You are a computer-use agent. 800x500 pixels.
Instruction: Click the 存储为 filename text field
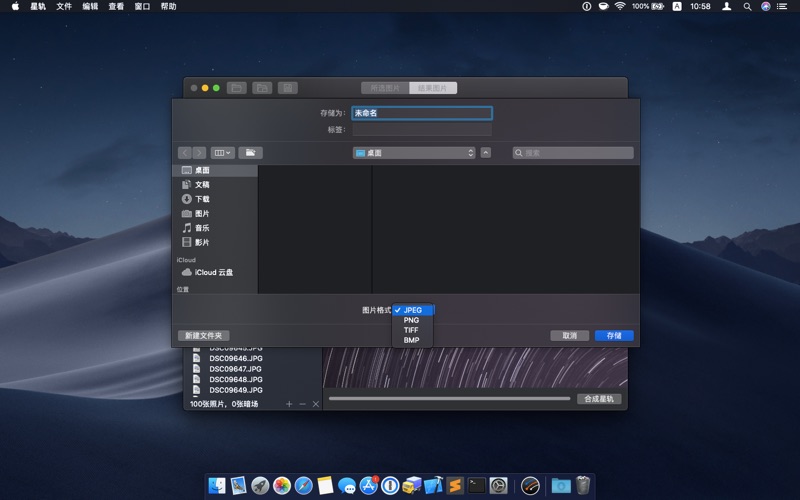pos(421,113)
